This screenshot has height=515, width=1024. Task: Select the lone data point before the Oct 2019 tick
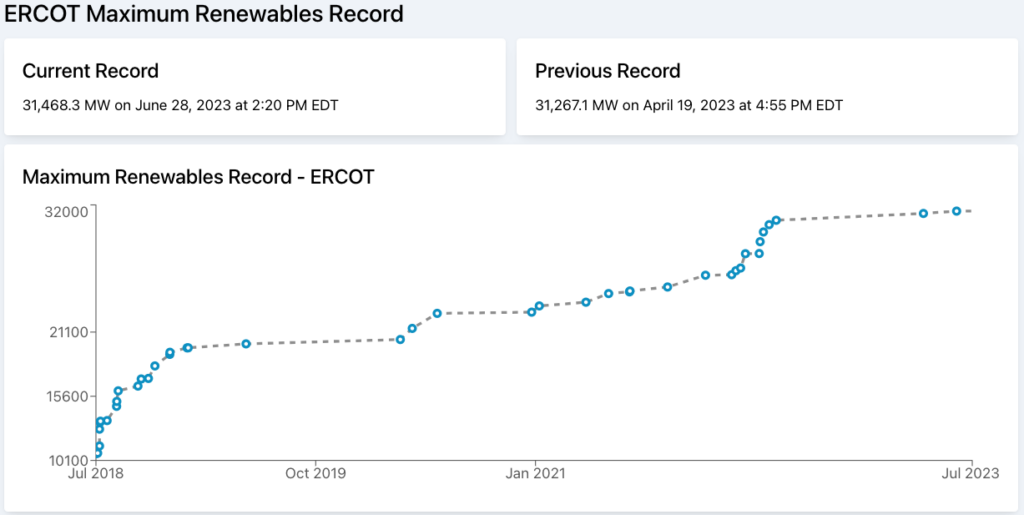[246, 344]
